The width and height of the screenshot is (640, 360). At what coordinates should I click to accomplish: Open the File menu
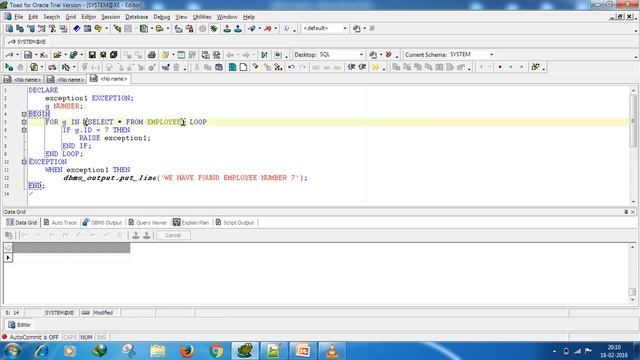tap(18, 17)
